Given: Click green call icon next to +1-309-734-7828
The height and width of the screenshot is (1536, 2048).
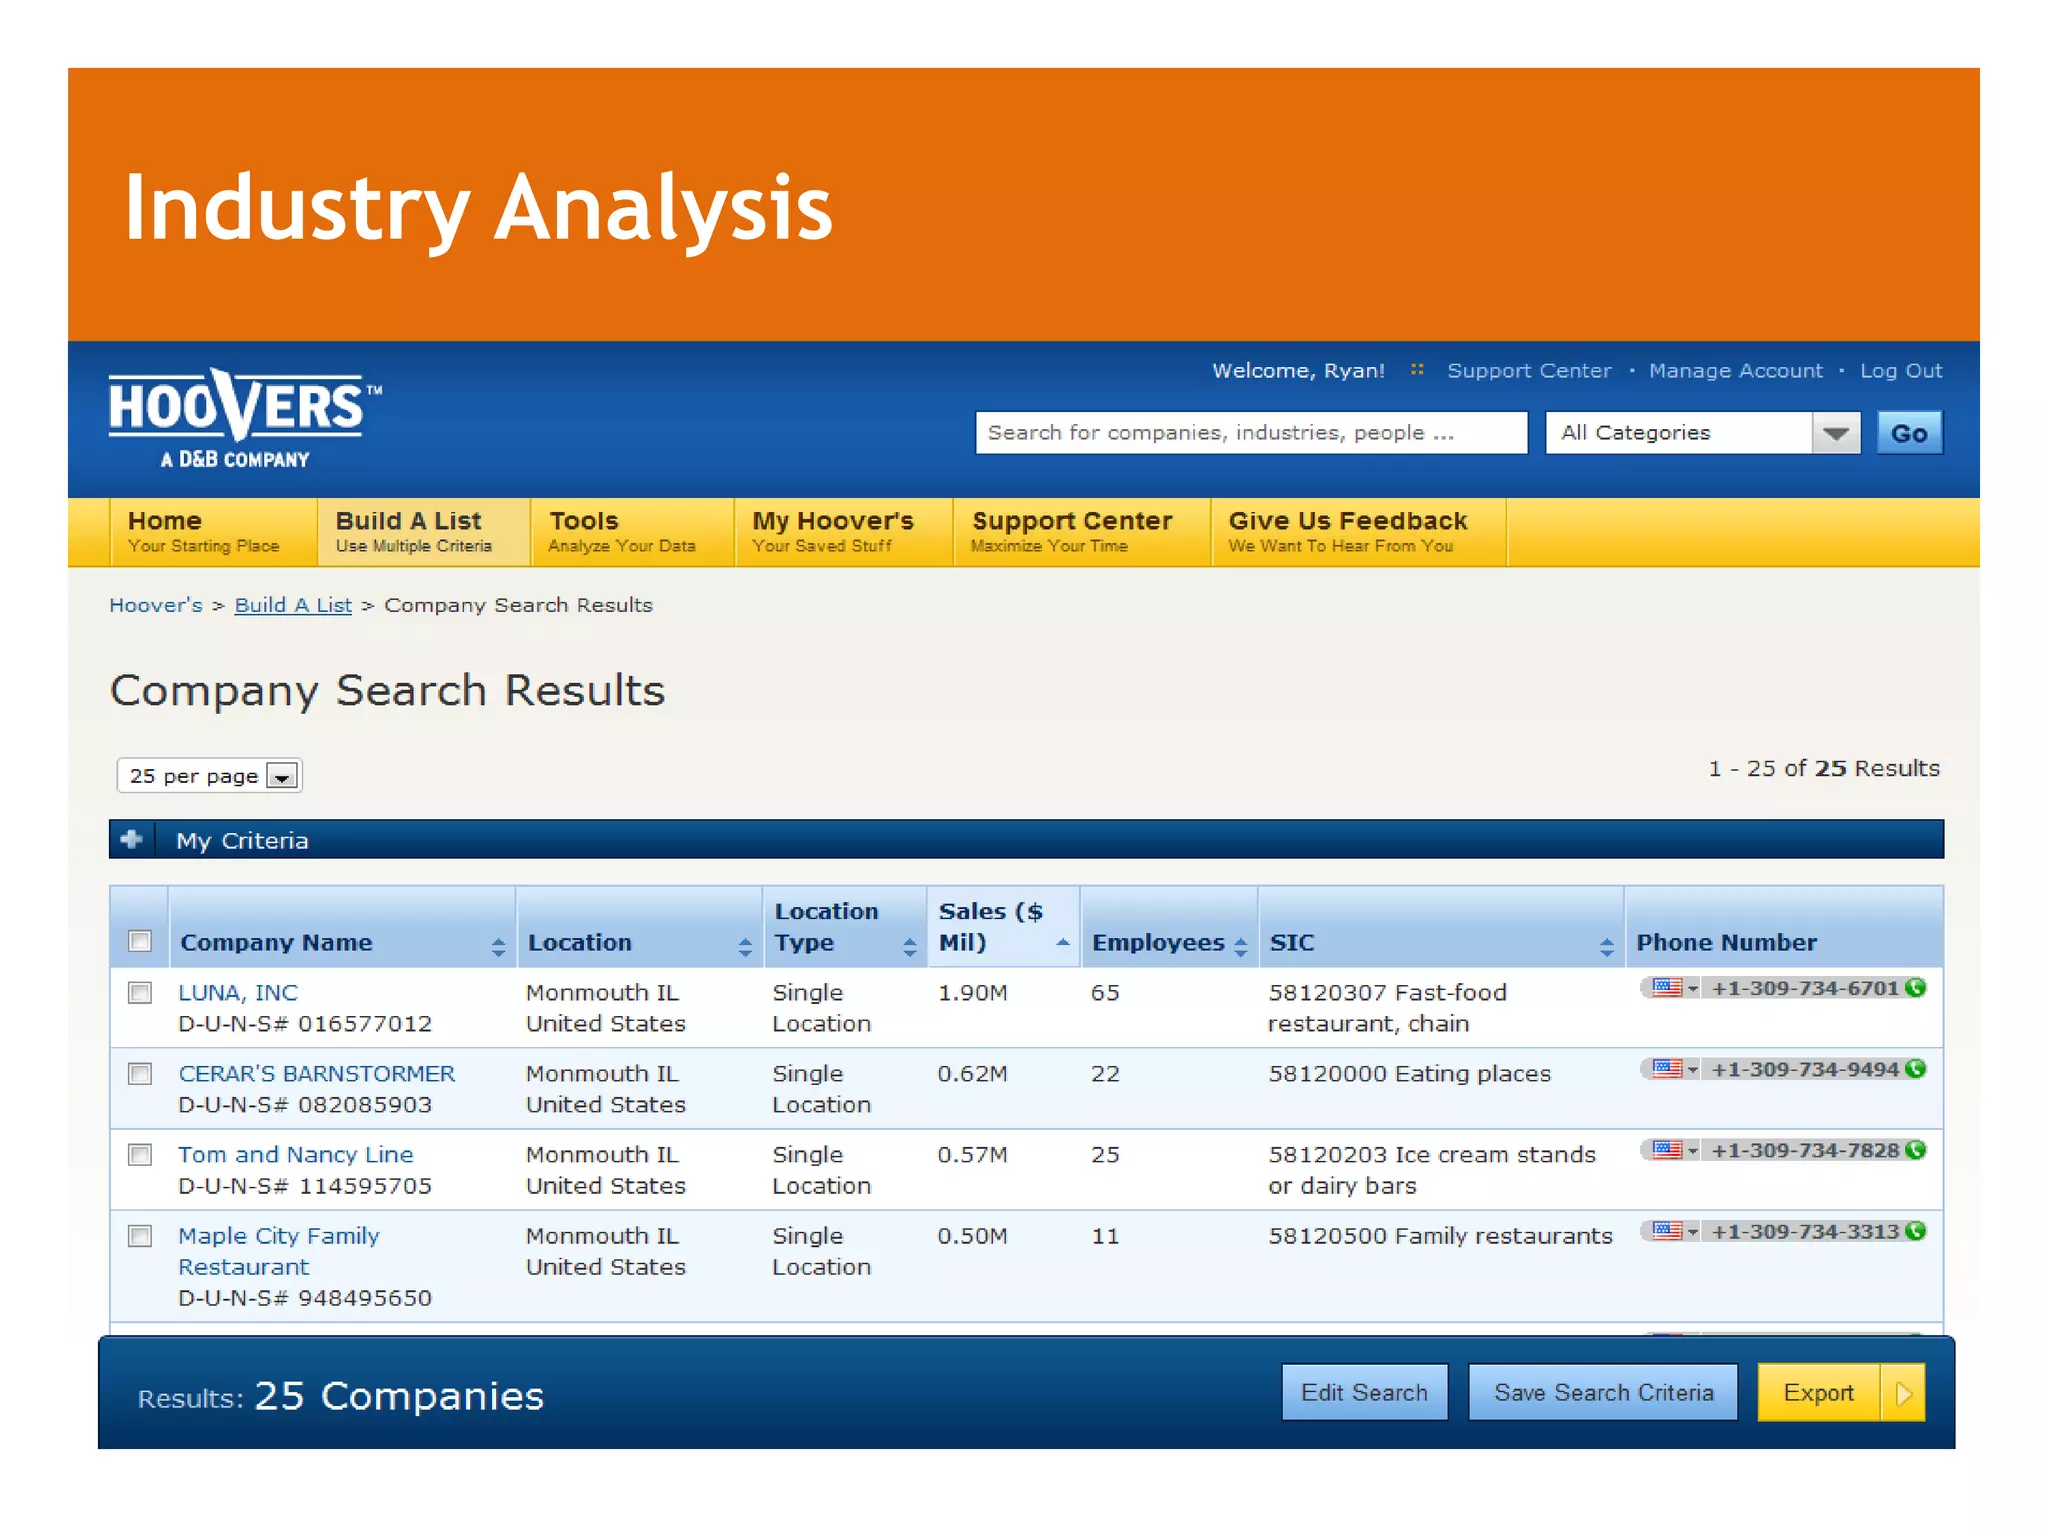Looking at the screenshot, I should click(1916, 1150).
